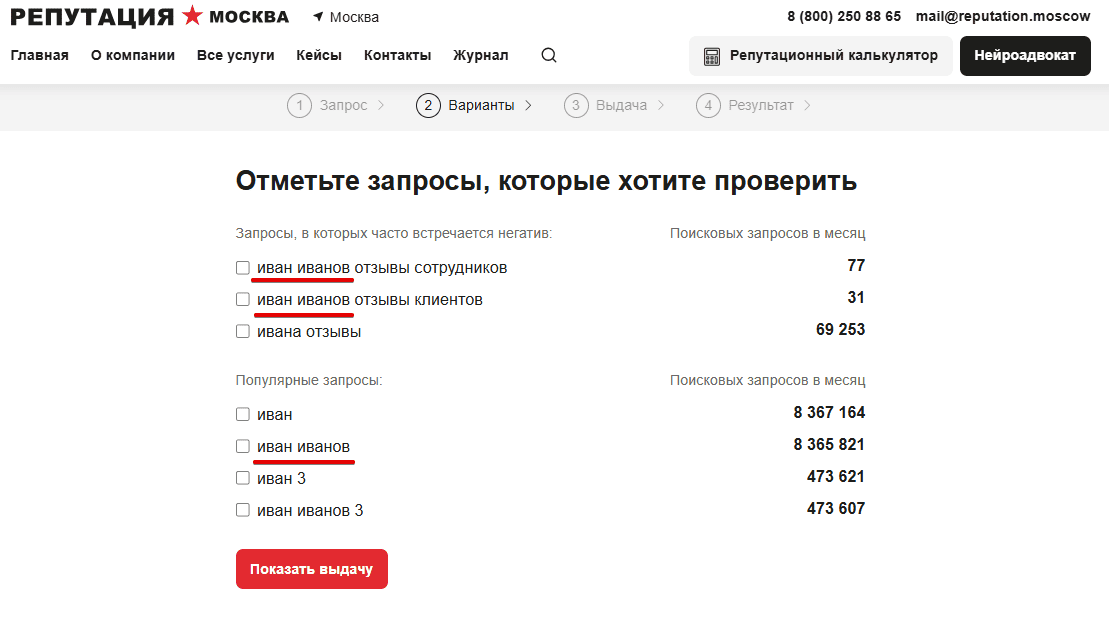
Task: Click the label 'ивана отзывы'
Action: tap(309, 332)
